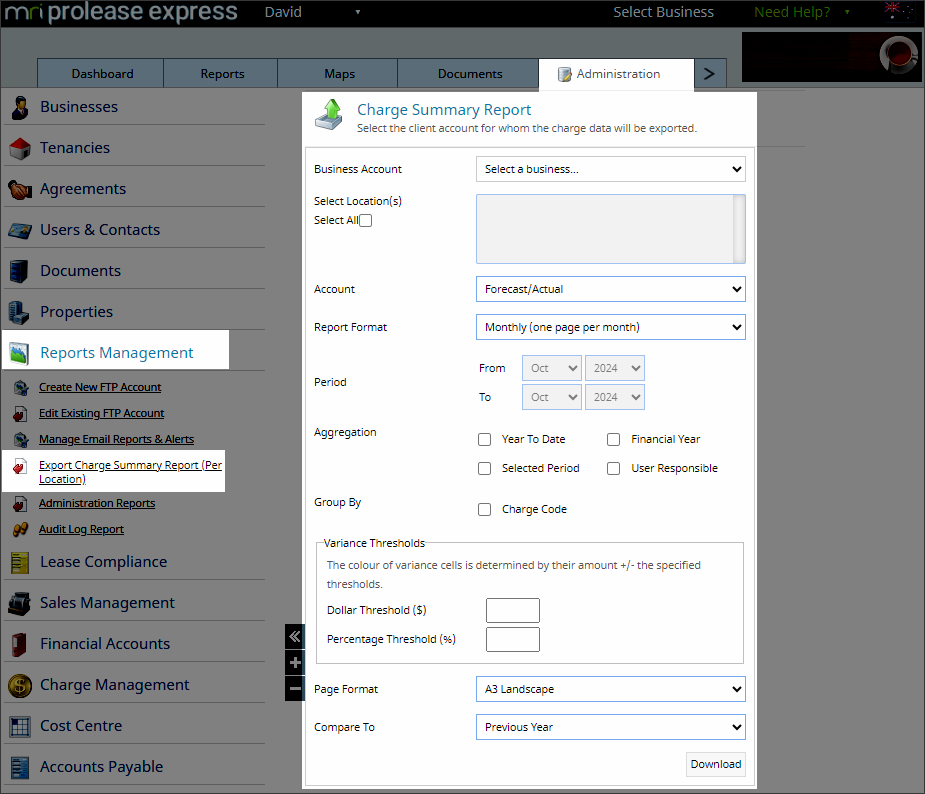
Task: Open the Report Format dropdown
Action: click(611, 327)
